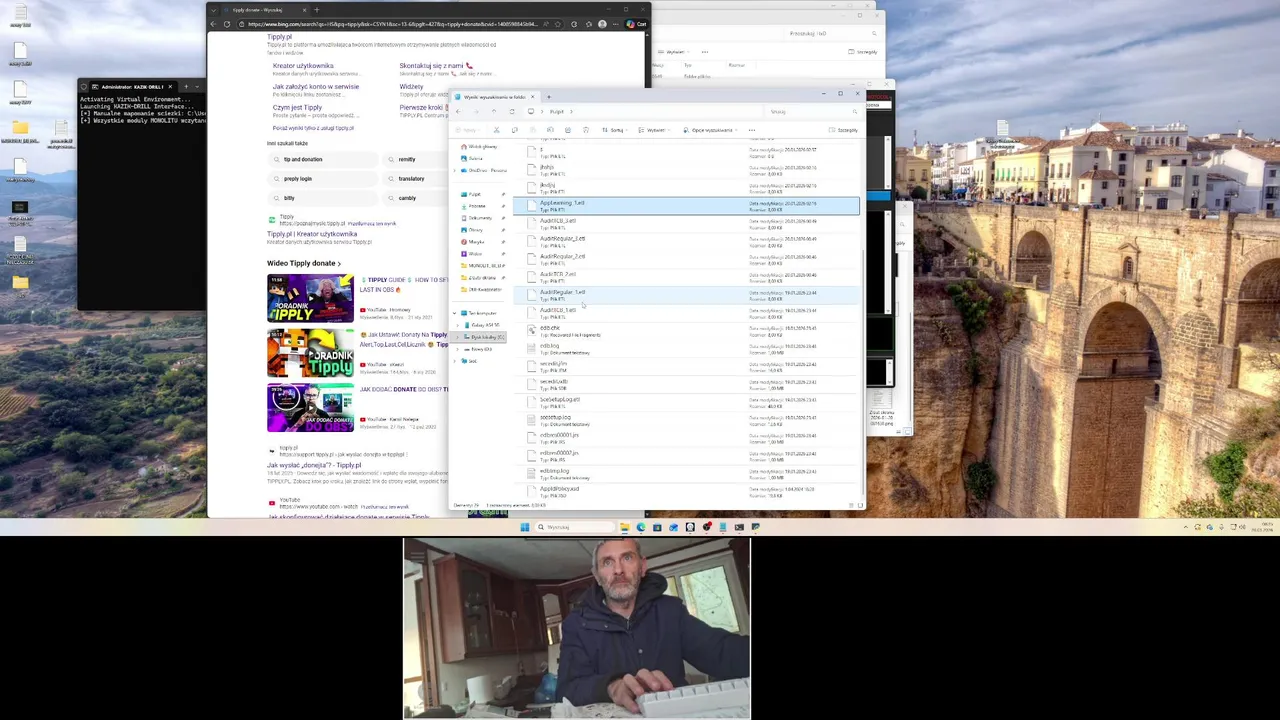Open 'Wideo Tipply donate' heading link
The width and height of the screenshot is (1280, 720).
[x=302, y=264]
